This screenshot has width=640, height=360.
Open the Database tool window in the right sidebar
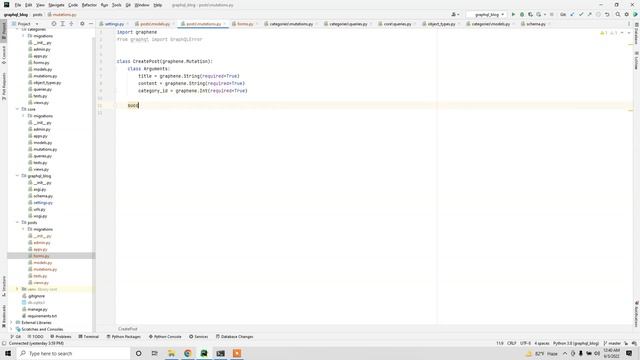click(x=636, y=34)
